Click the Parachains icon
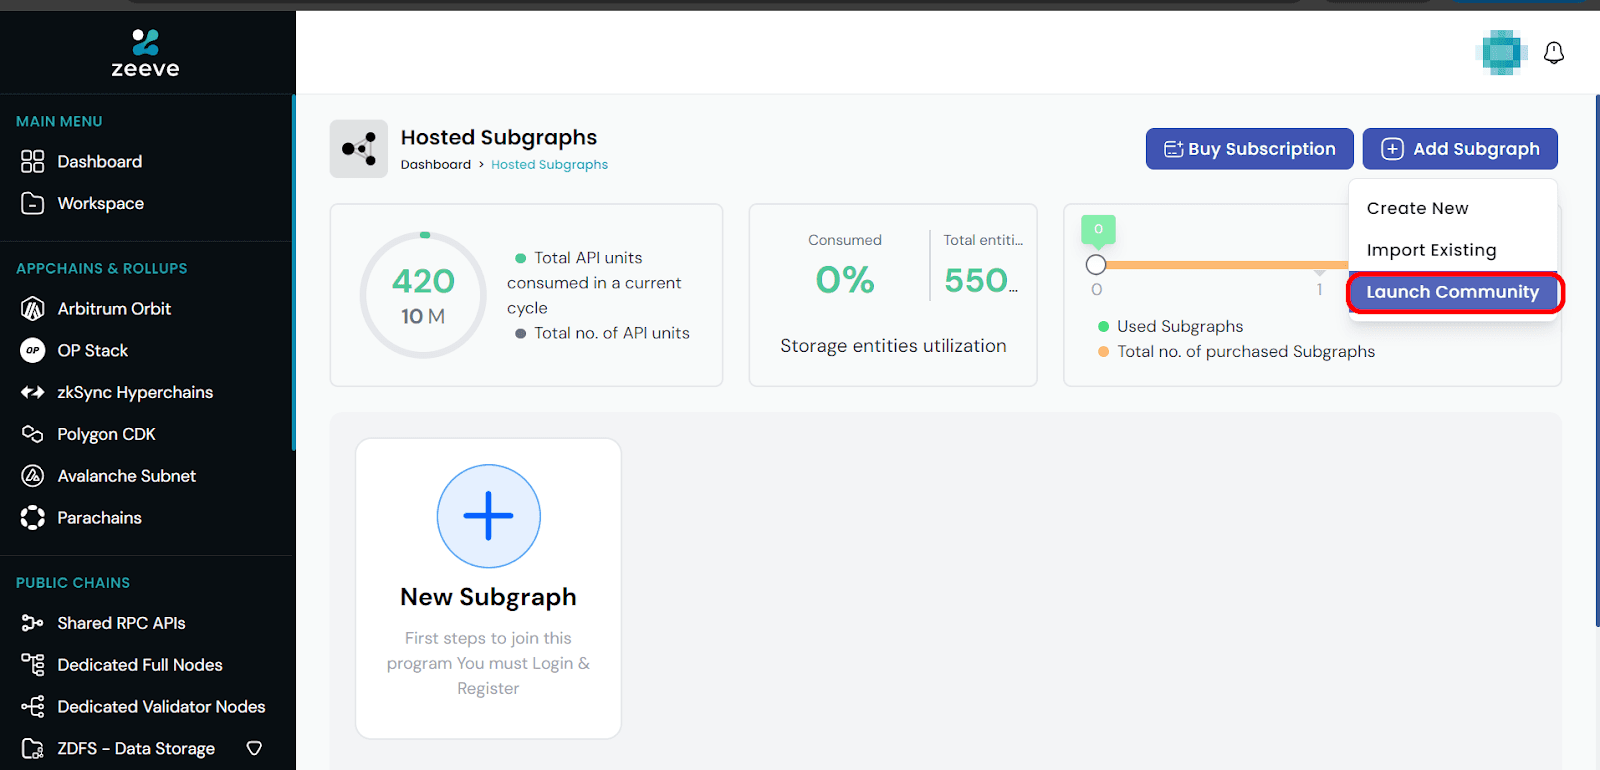This screenshot has width=1600, height=770. point(32,518)
